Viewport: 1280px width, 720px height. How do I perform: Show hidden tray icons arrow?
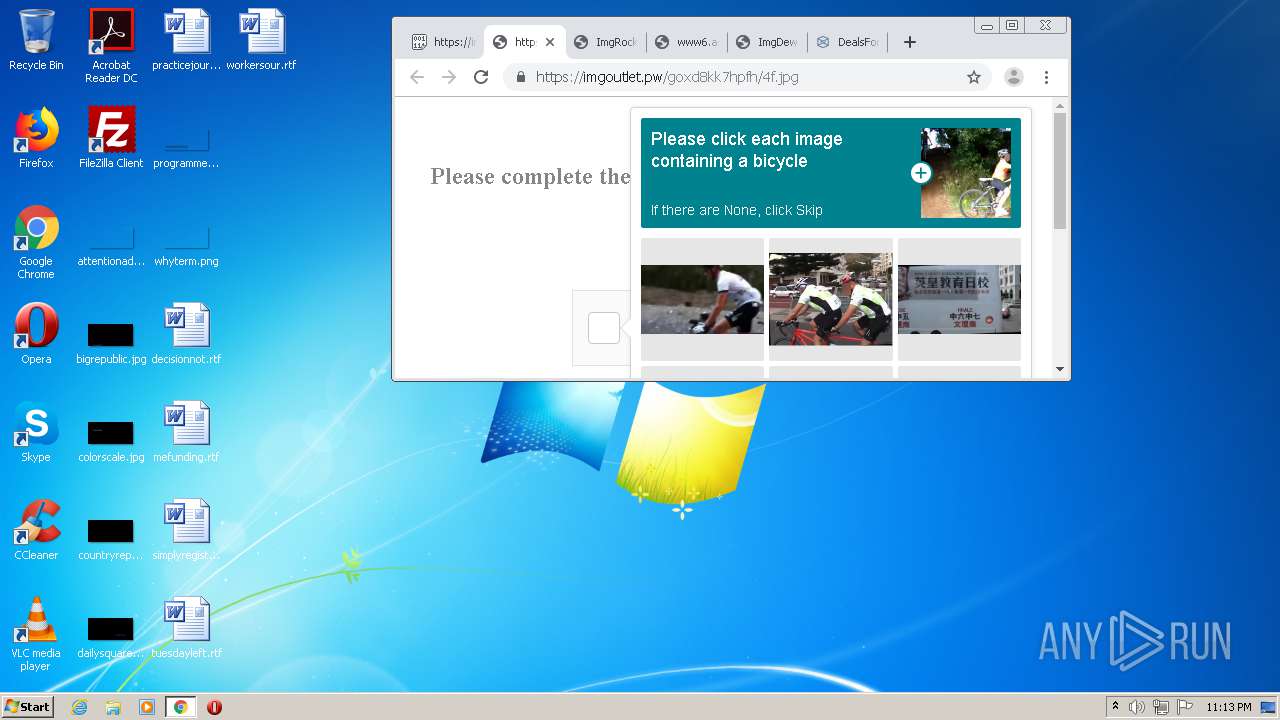point(1115,707)
